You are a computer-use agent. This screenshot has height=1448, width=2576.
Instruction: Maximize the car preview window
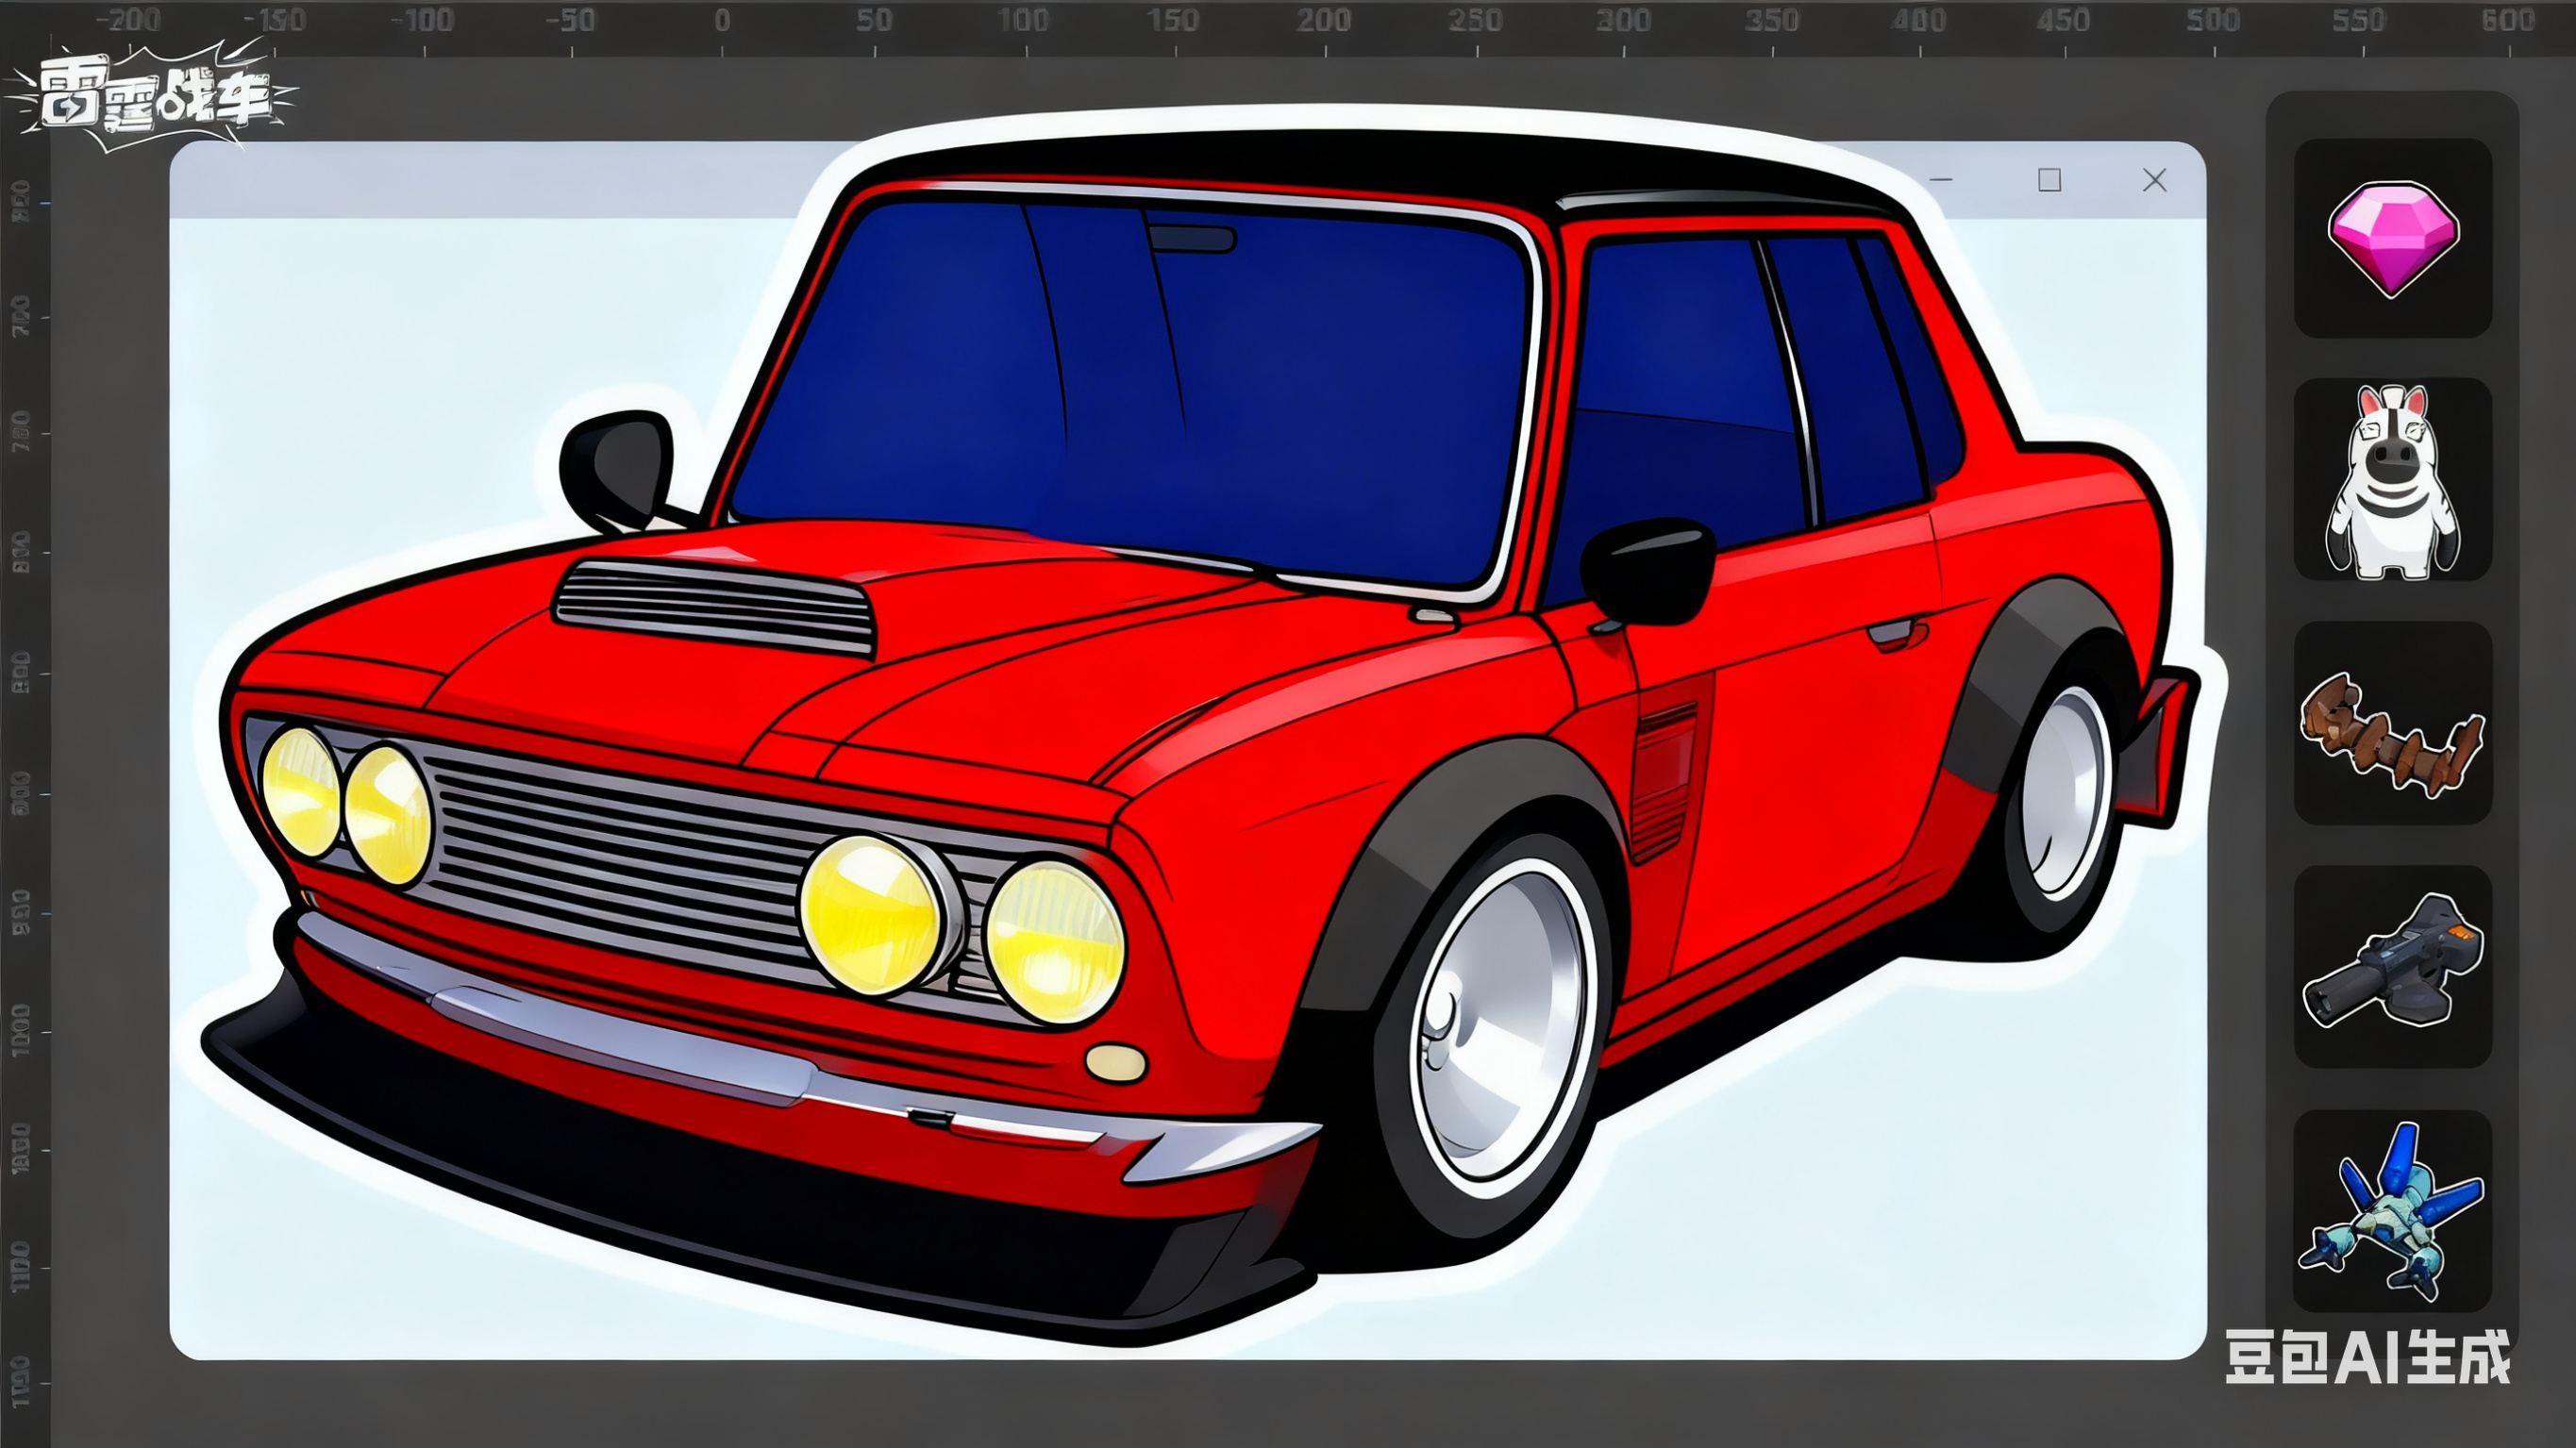coord(2049,180)
